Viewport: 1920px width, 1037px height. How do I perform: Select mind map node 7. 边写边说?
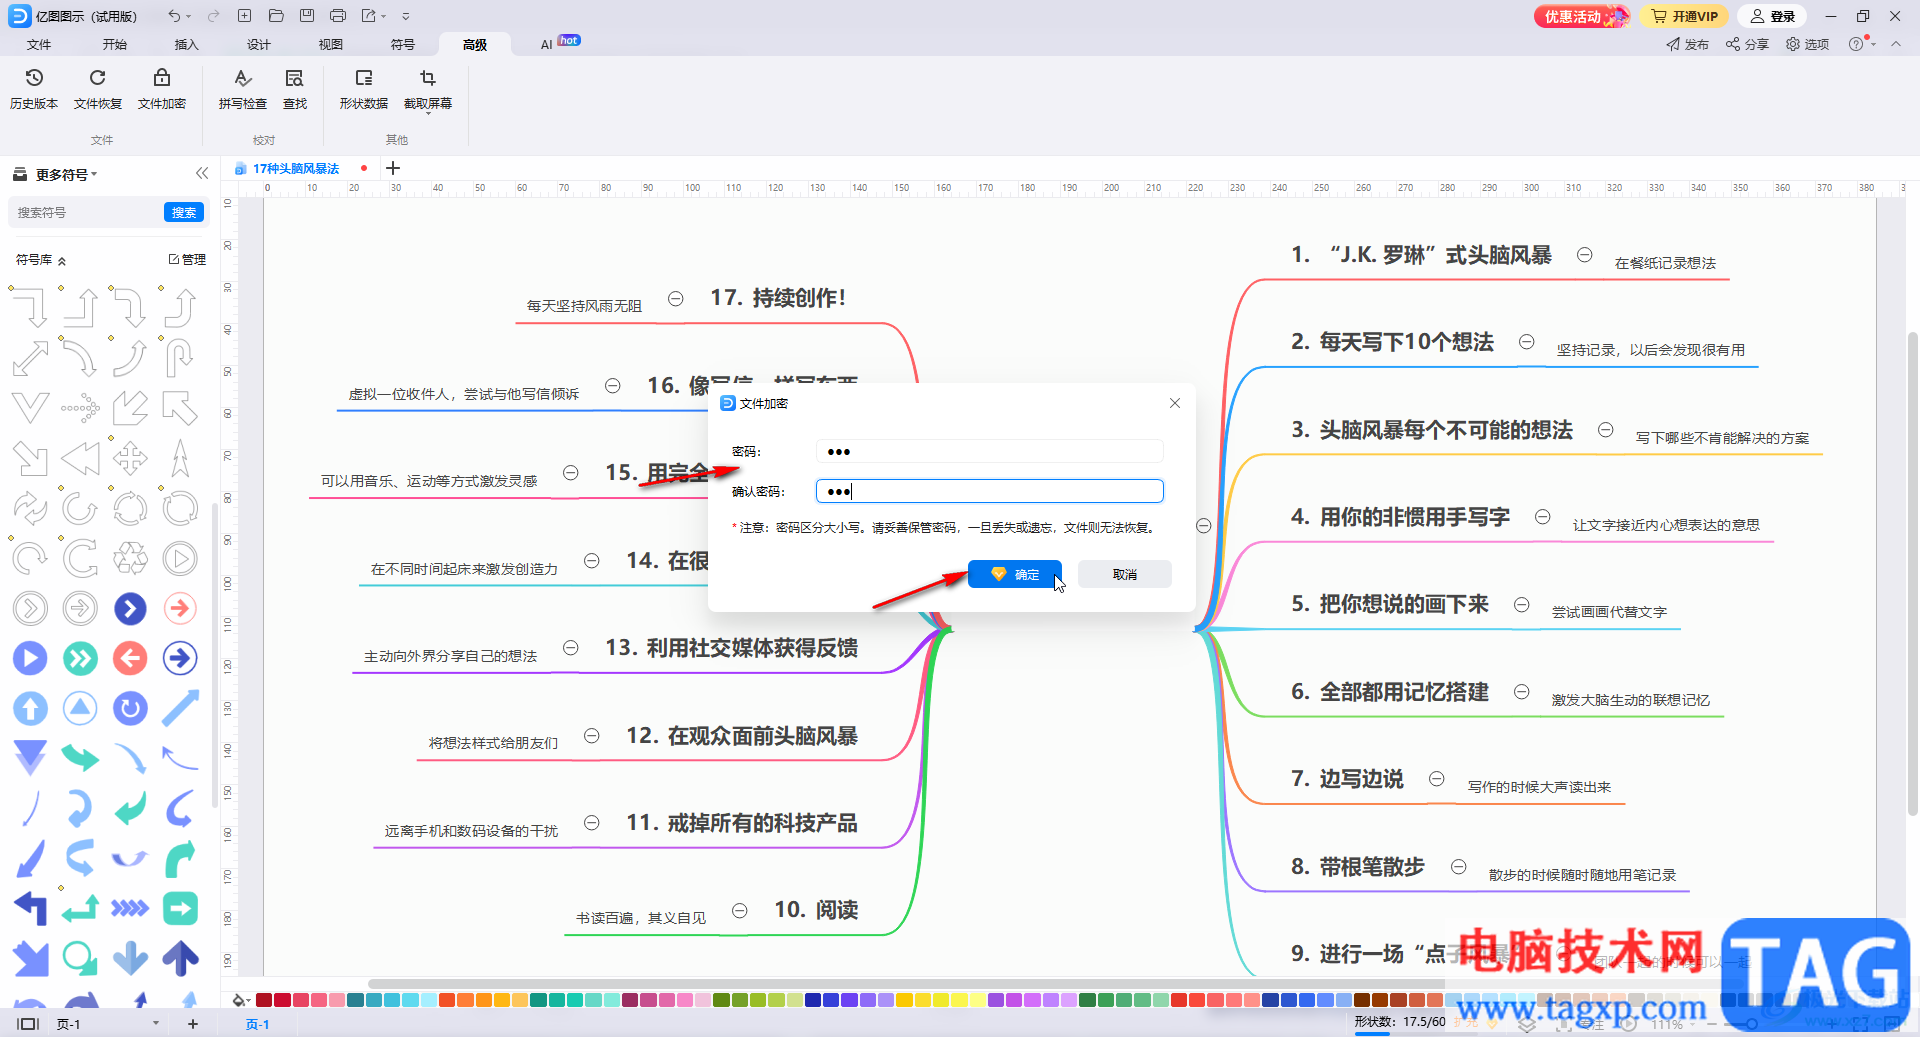(1347, 779)
